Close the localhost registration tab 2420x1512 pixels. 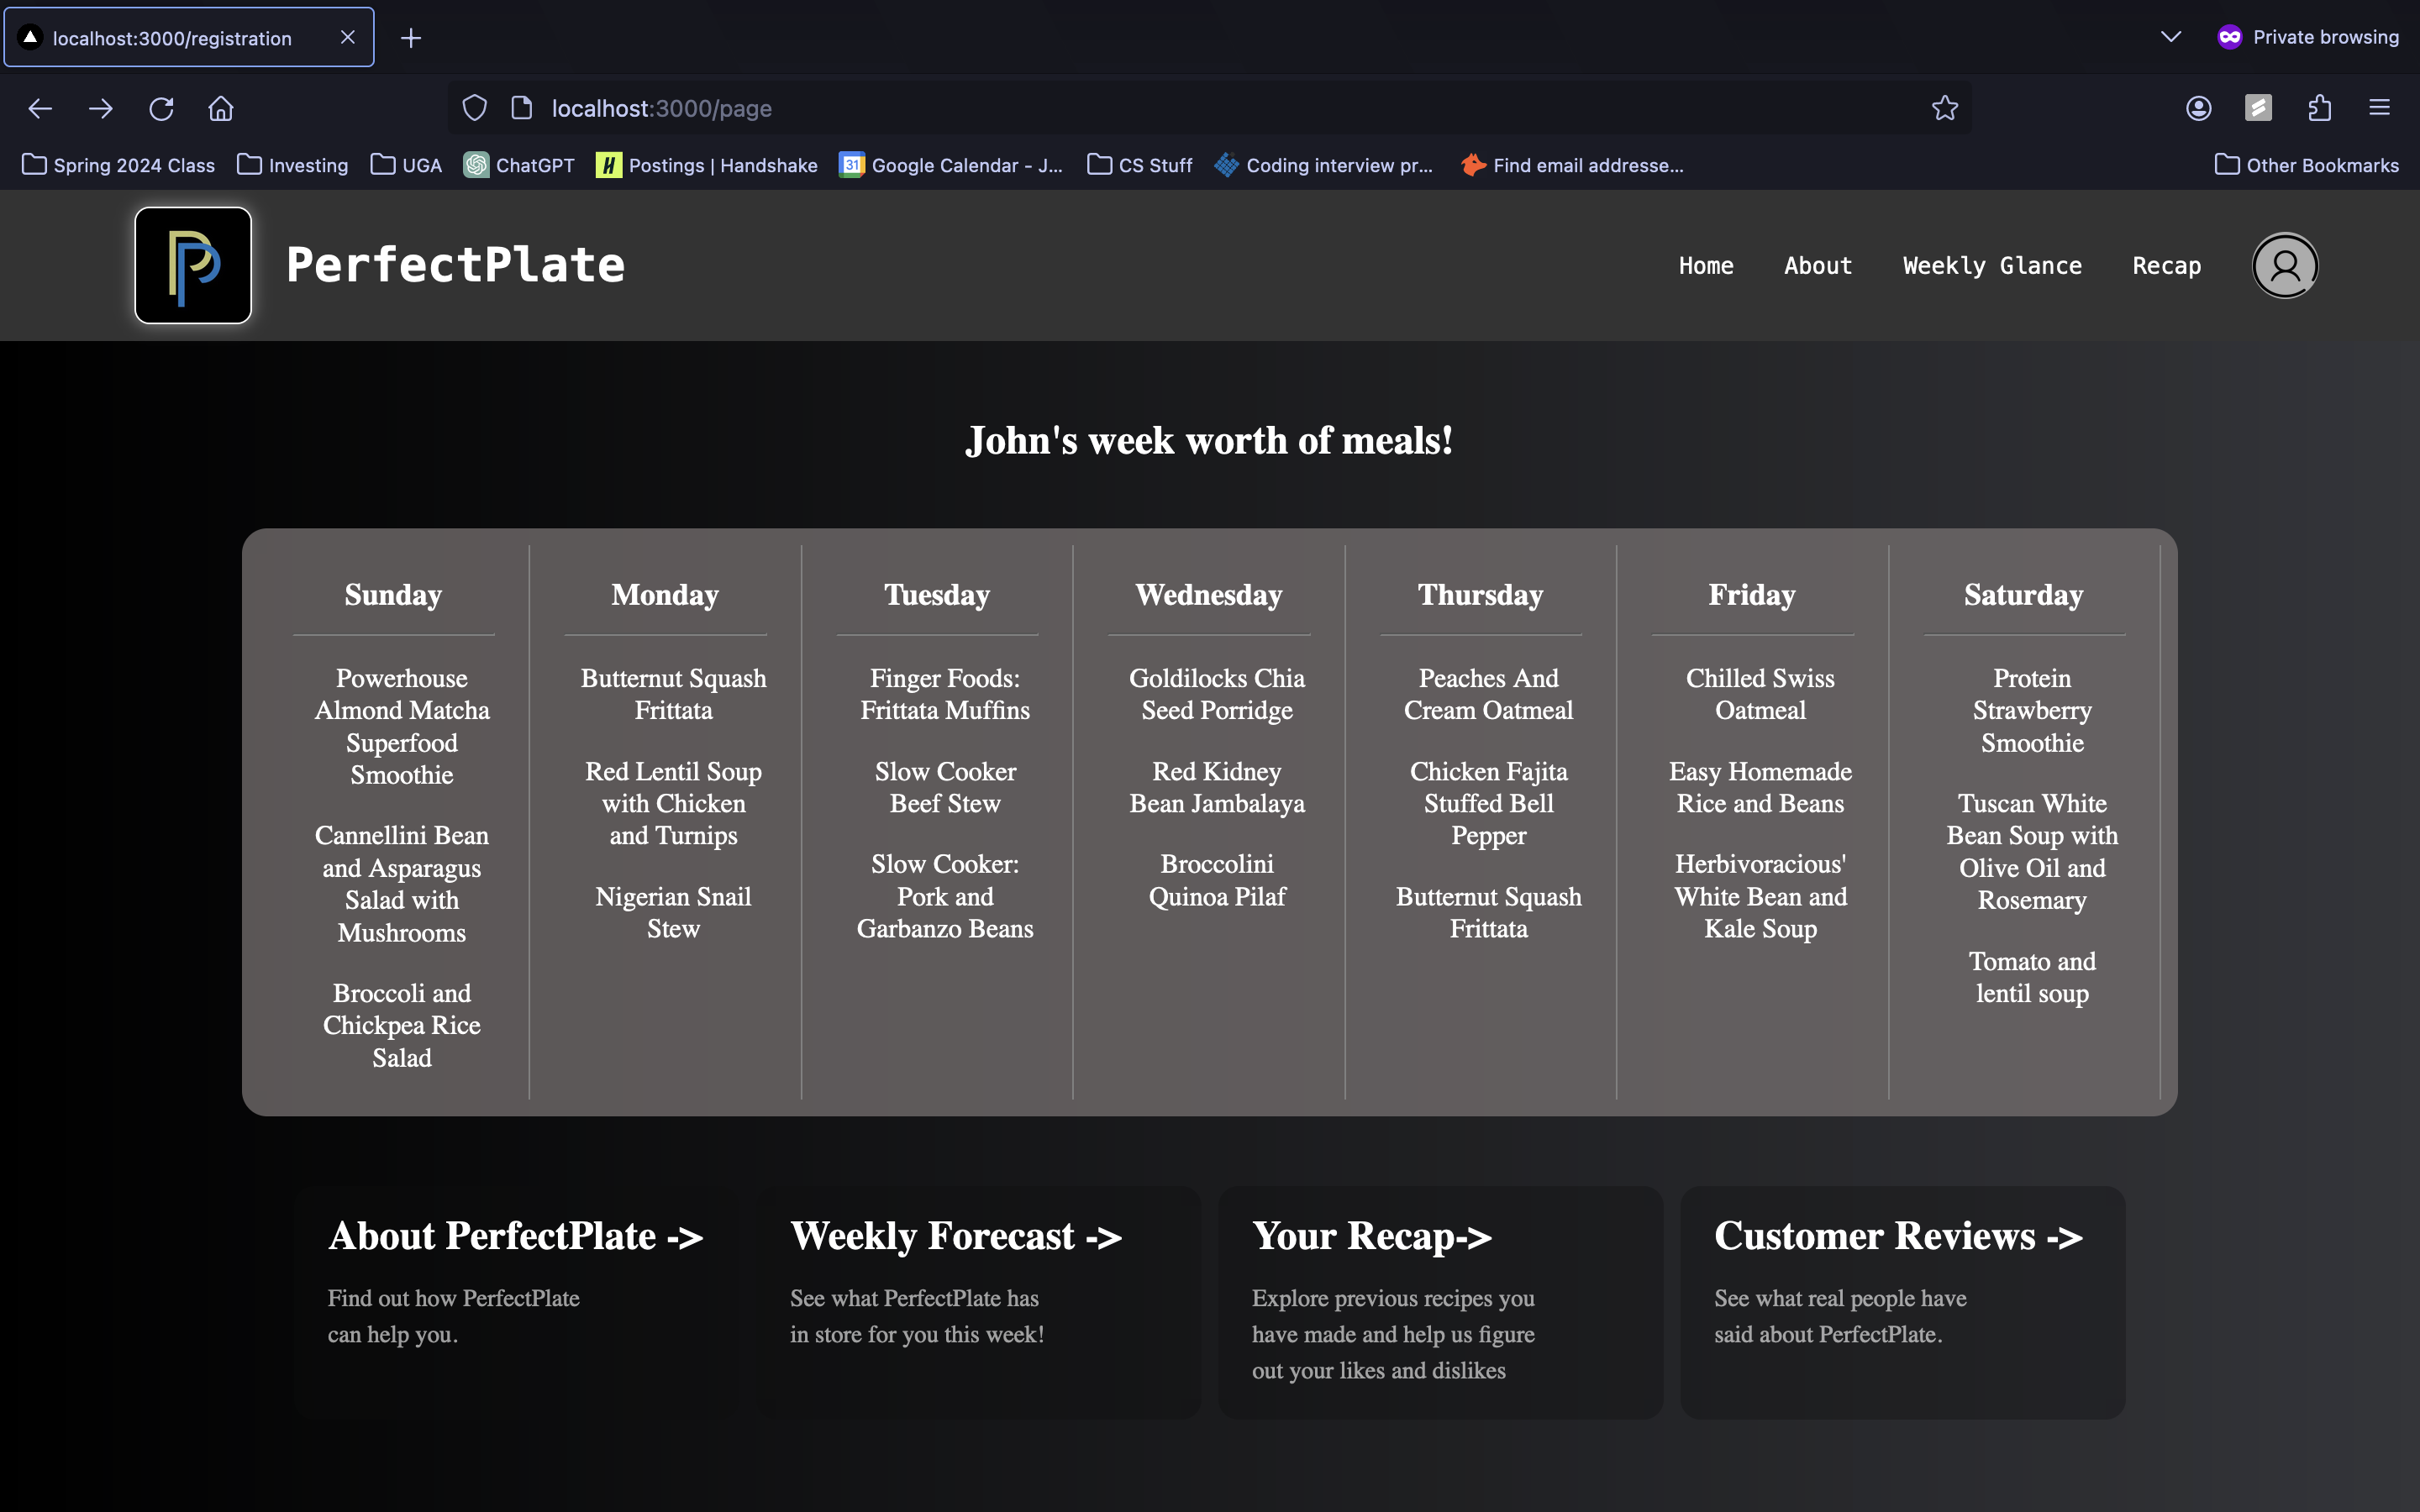[x=347, y=37]
